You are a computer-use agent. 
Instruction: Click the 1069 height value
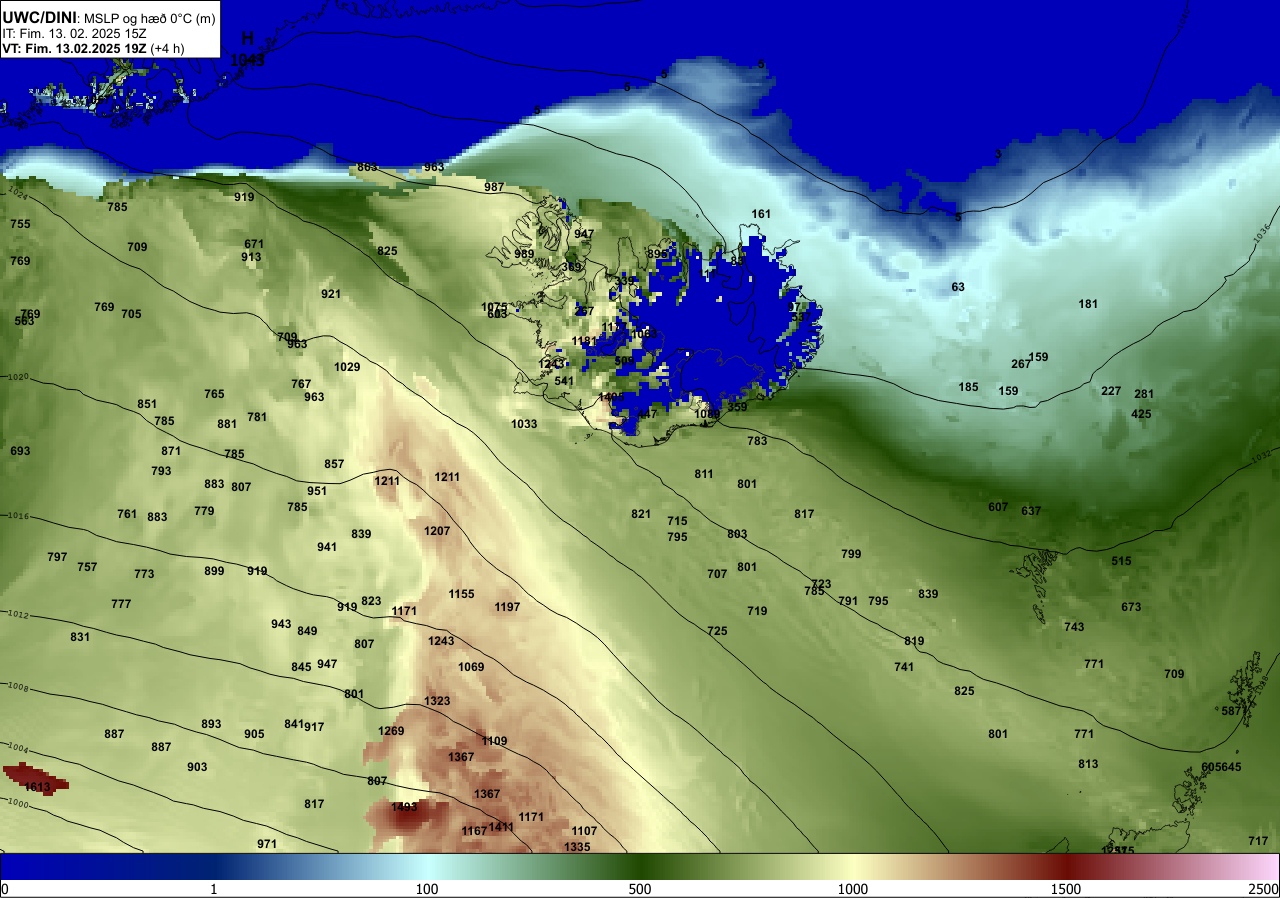coord(471,667)
